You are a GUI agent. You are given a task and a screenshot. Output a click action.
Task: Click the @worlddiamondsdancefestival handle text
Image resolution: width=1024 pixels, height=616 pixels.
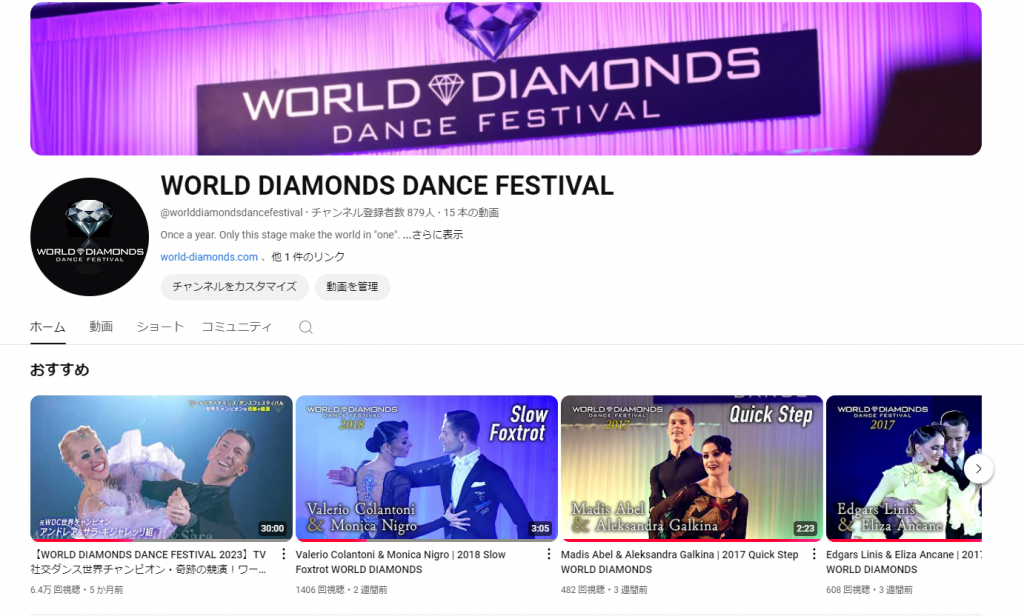231,212
